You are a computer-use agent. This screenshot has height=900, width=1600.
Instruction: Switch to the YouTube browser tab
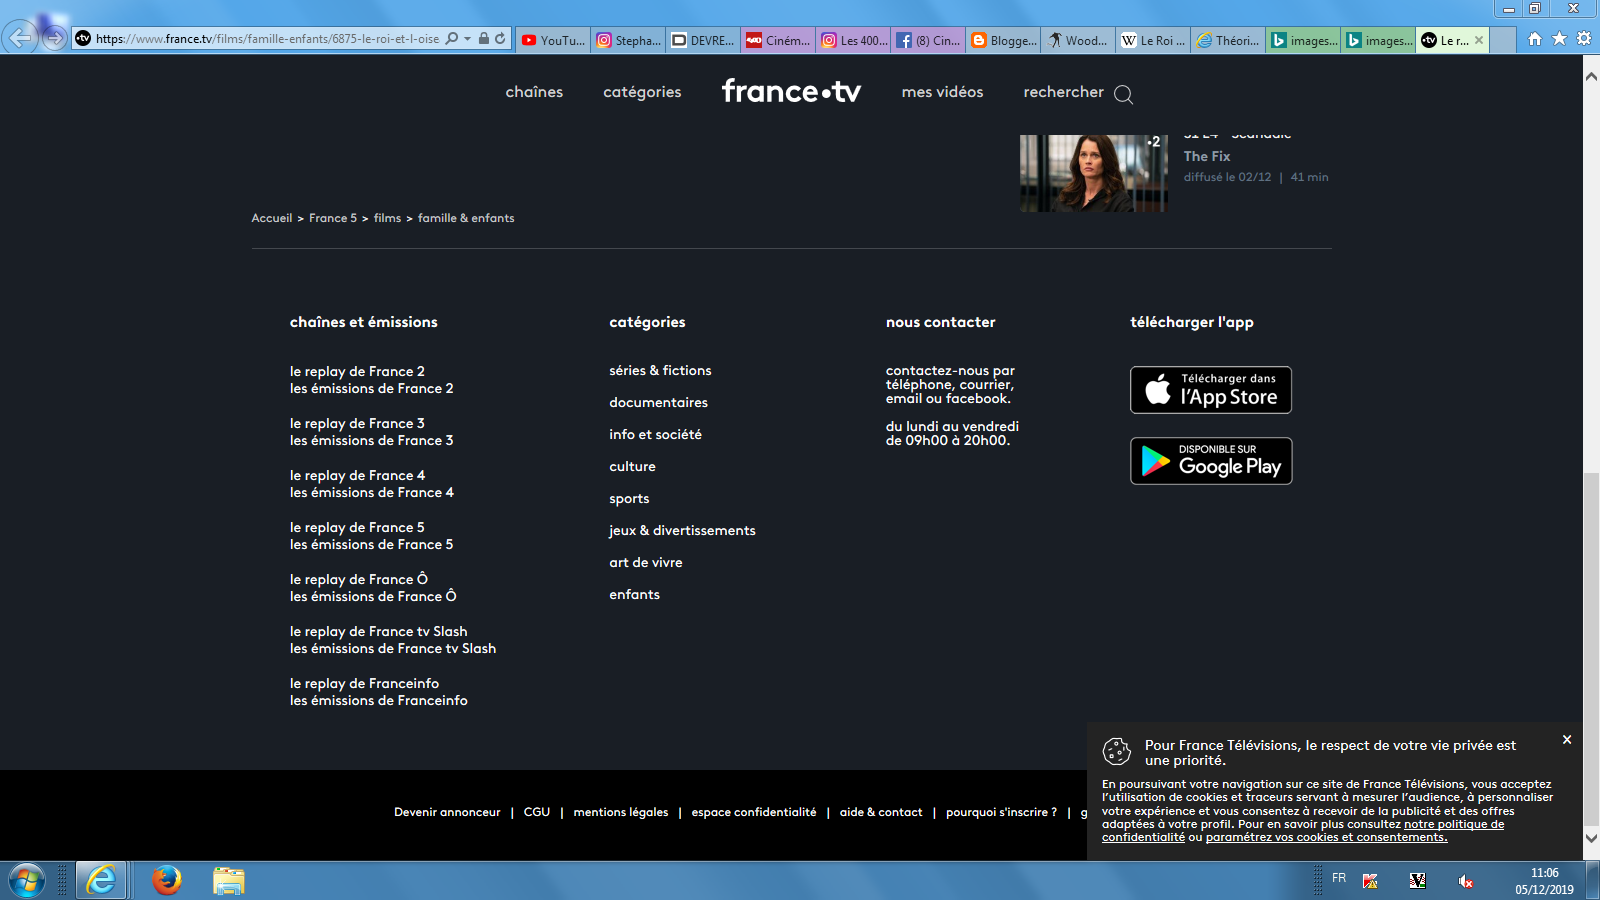click(x=553, y=40)
